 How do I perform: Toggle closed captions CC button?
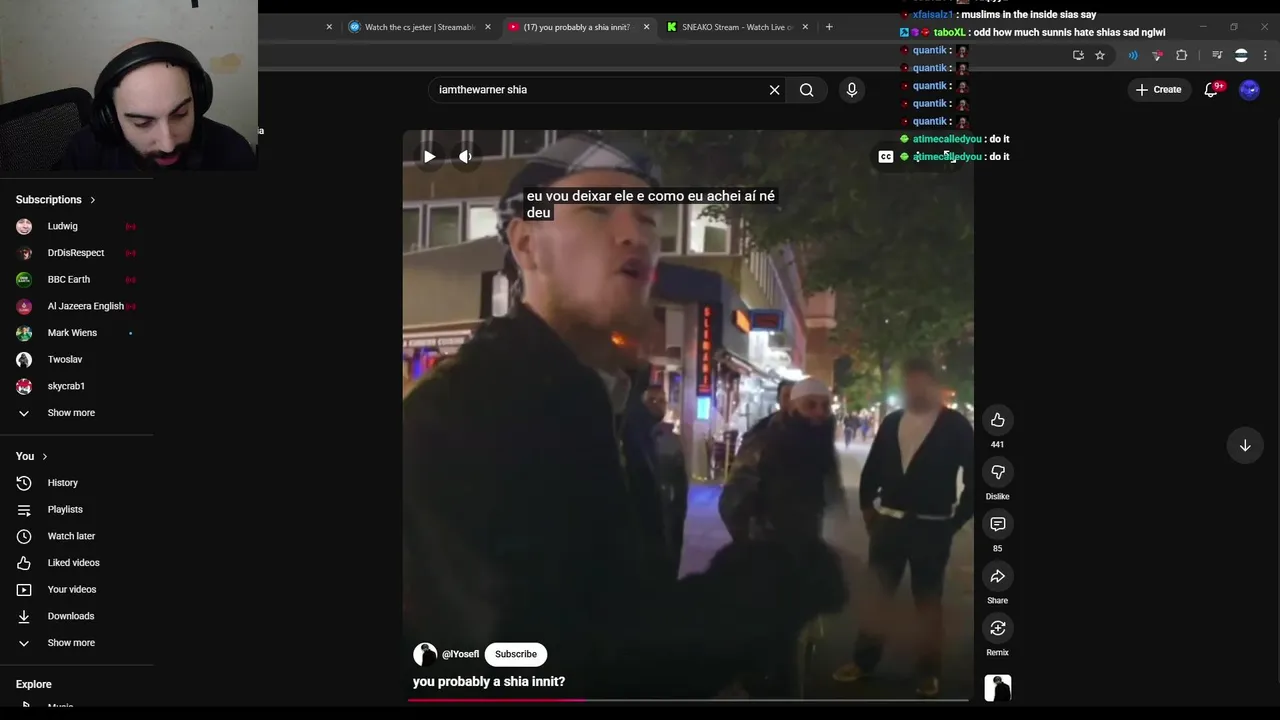[x=885, y=156]
